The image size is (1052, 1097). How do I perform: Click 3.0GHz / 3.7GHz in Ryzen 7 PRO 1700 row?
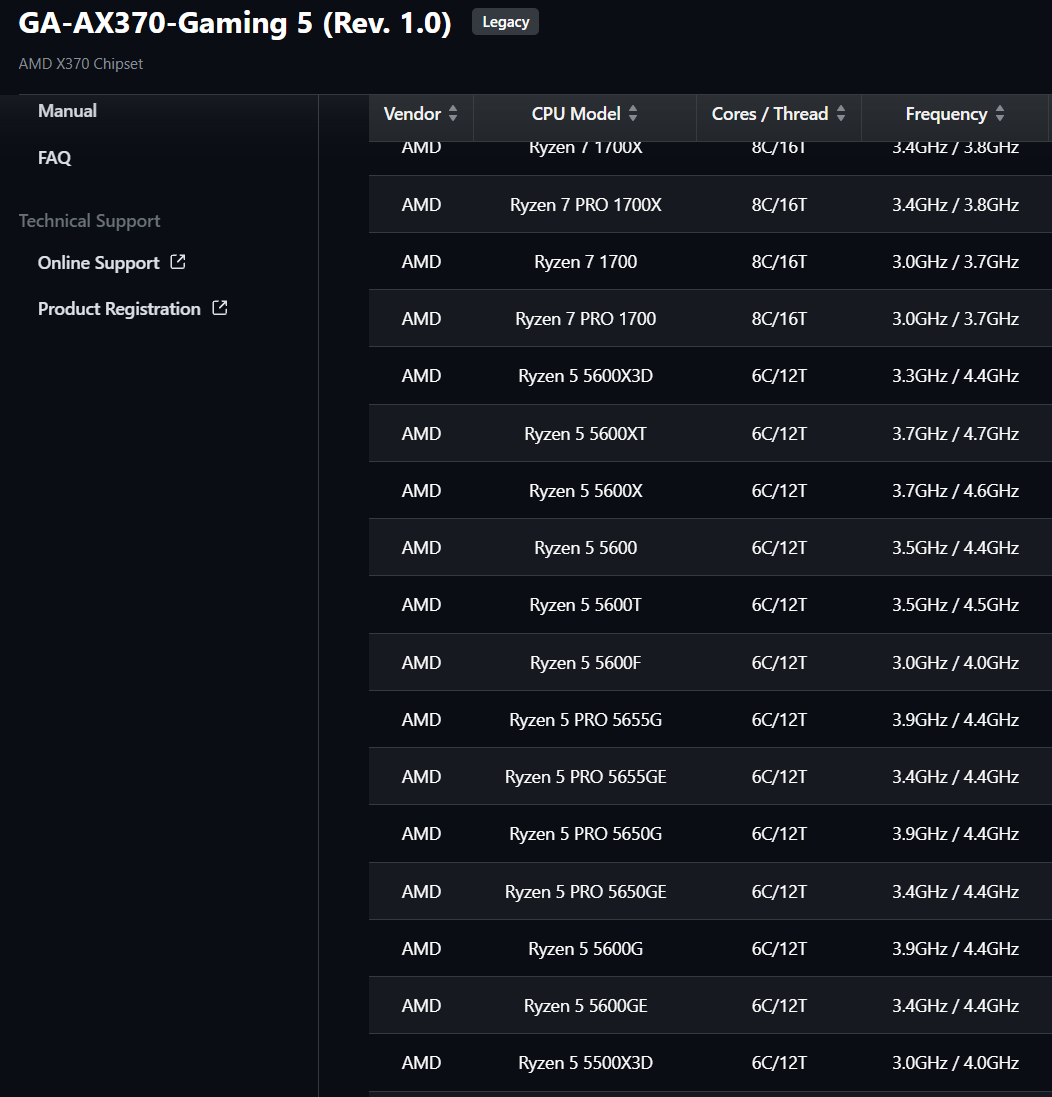955,318
